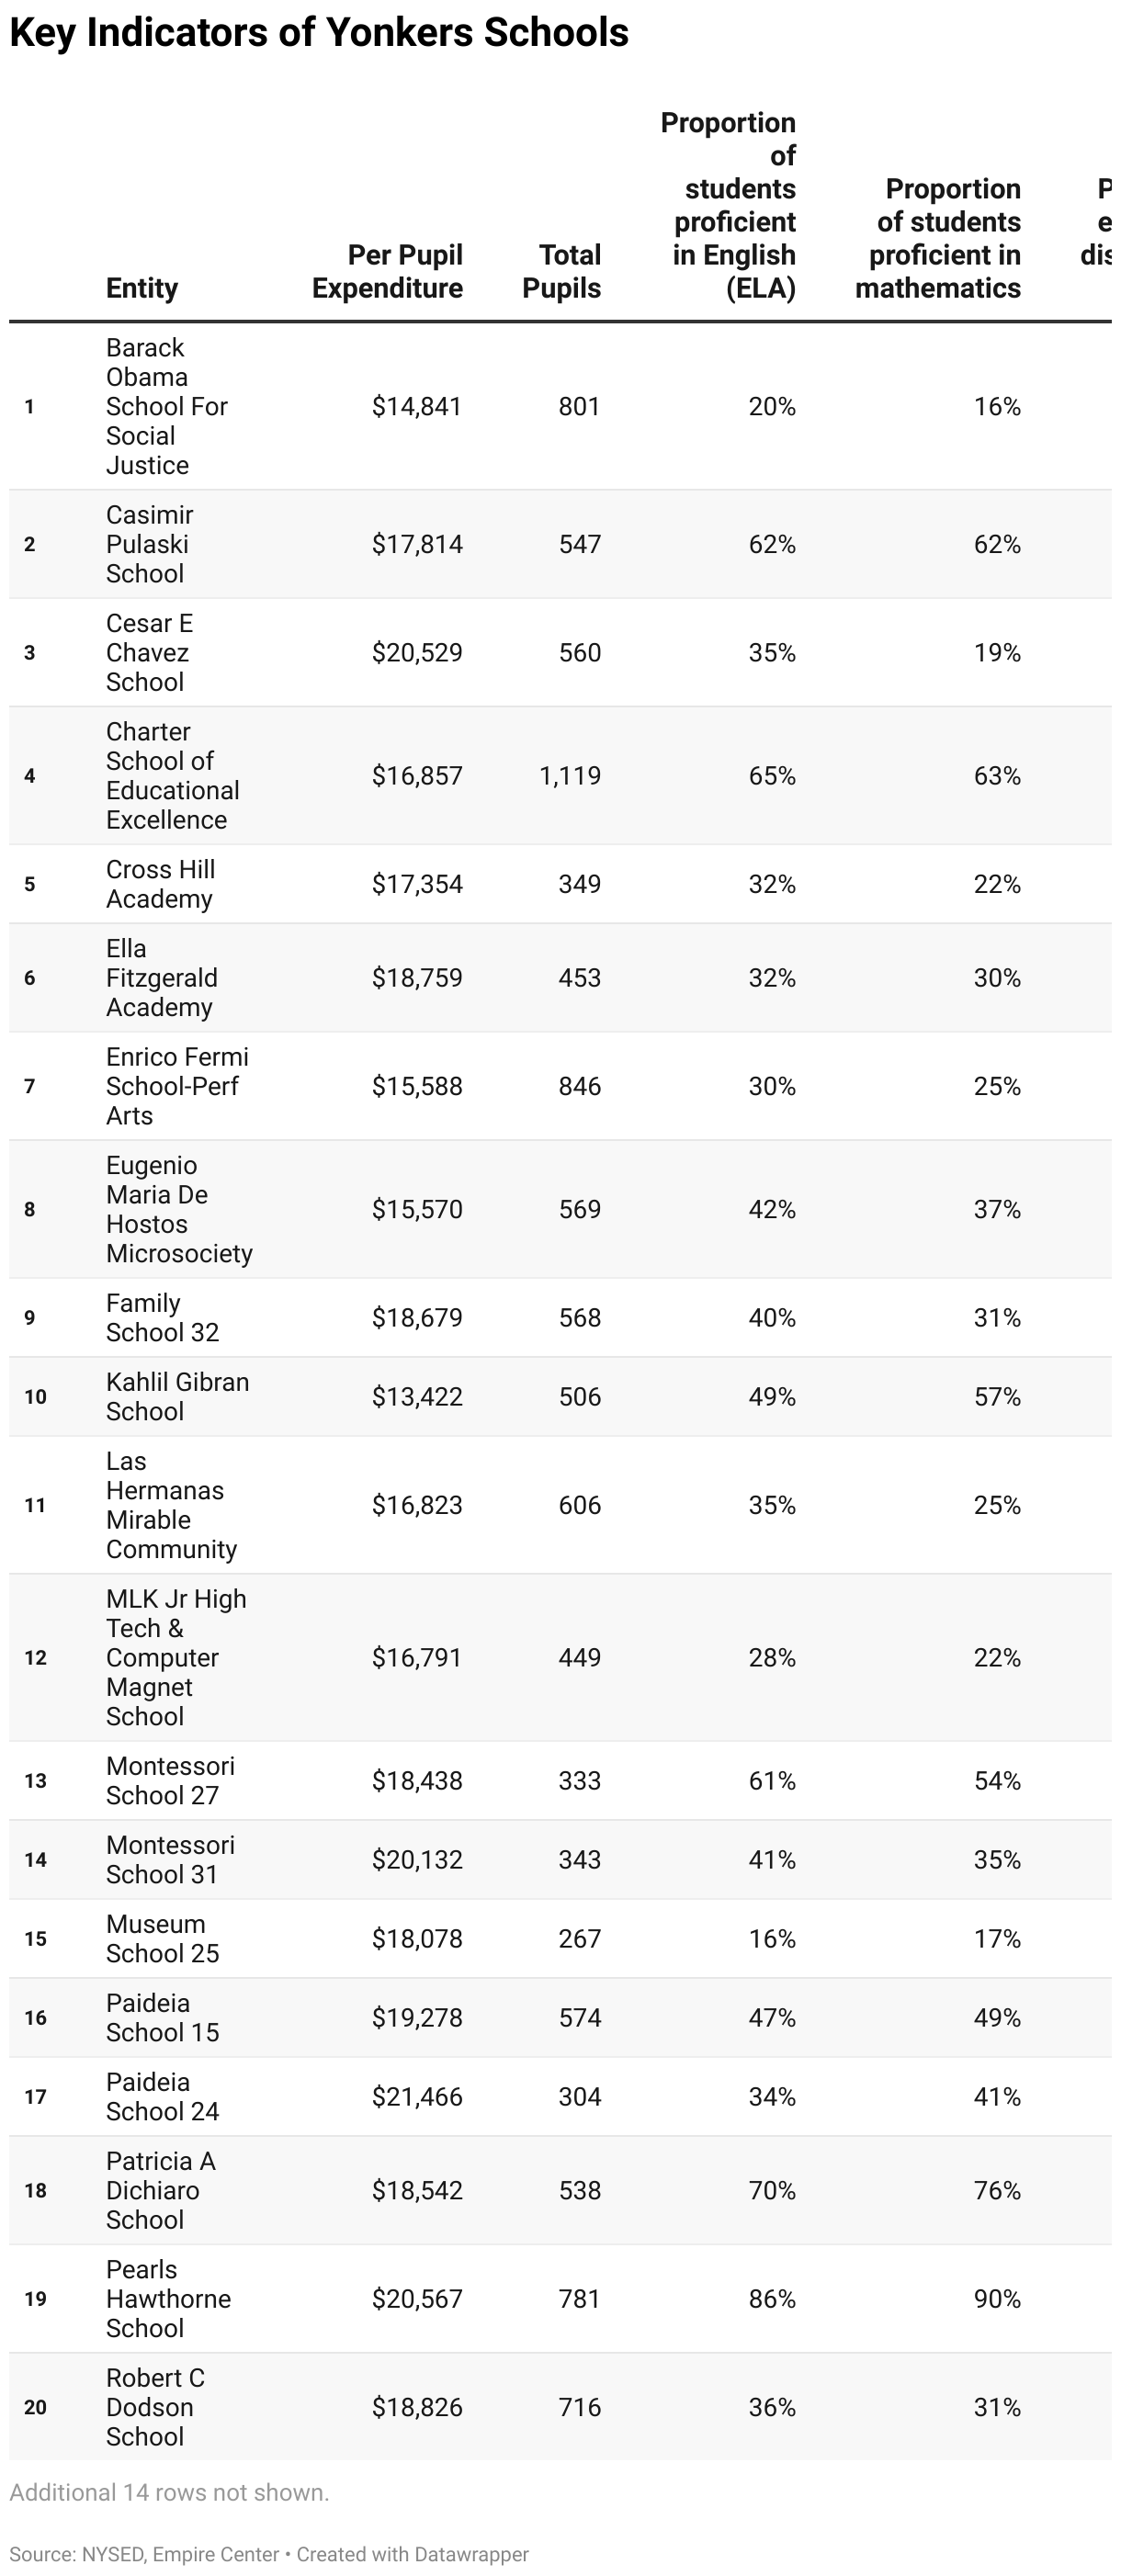Screen dimensions: 1121x2576
Task: Click the Created with Datawrapper link
Action: [x=412, y=2553]
